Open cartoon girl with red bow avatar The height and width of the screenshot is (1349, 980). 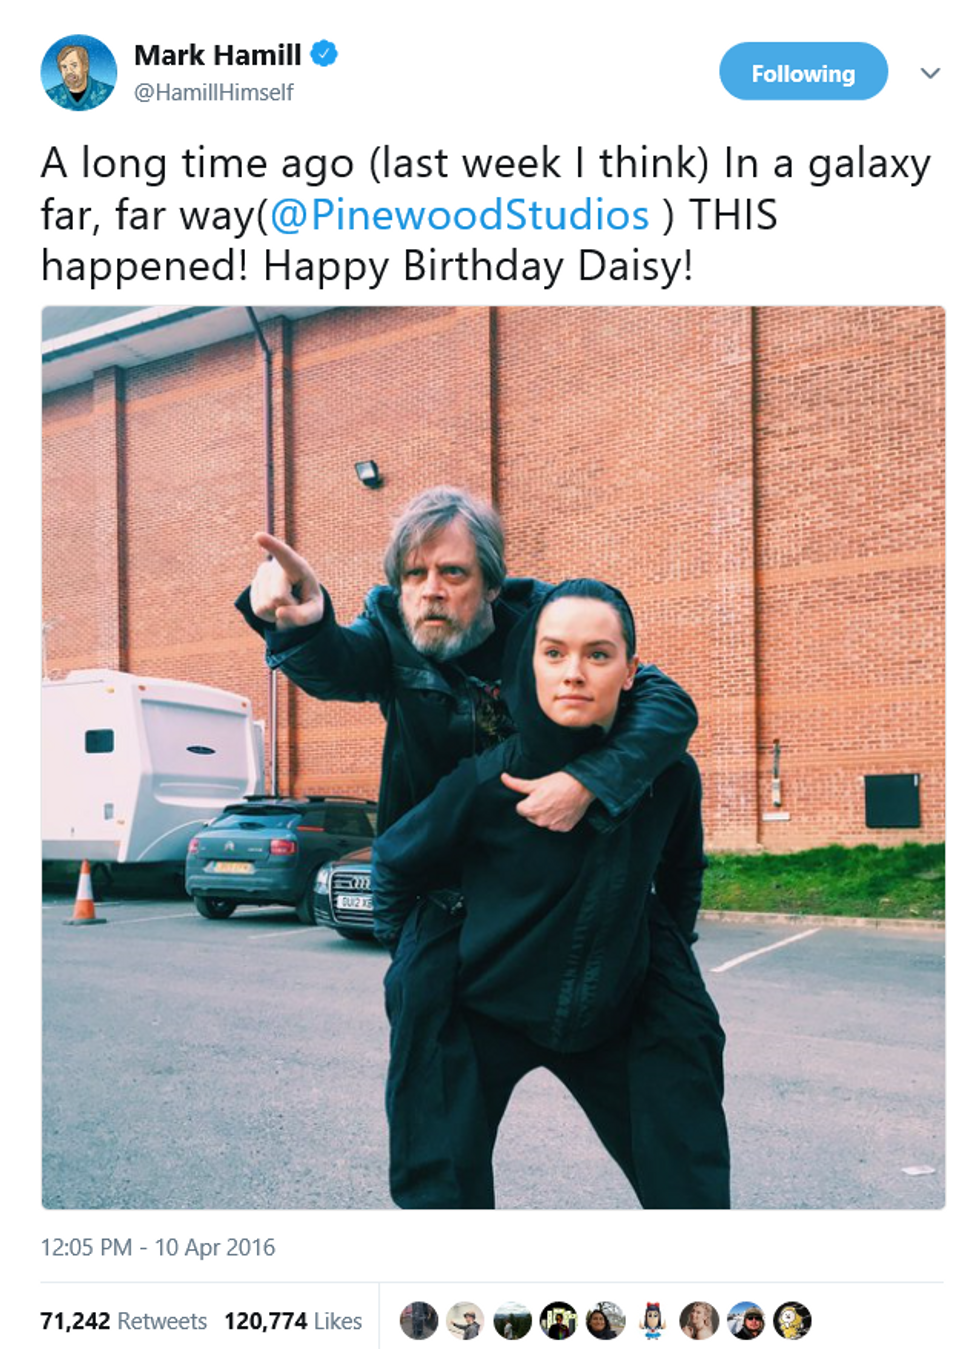(x=652, y=1321)
